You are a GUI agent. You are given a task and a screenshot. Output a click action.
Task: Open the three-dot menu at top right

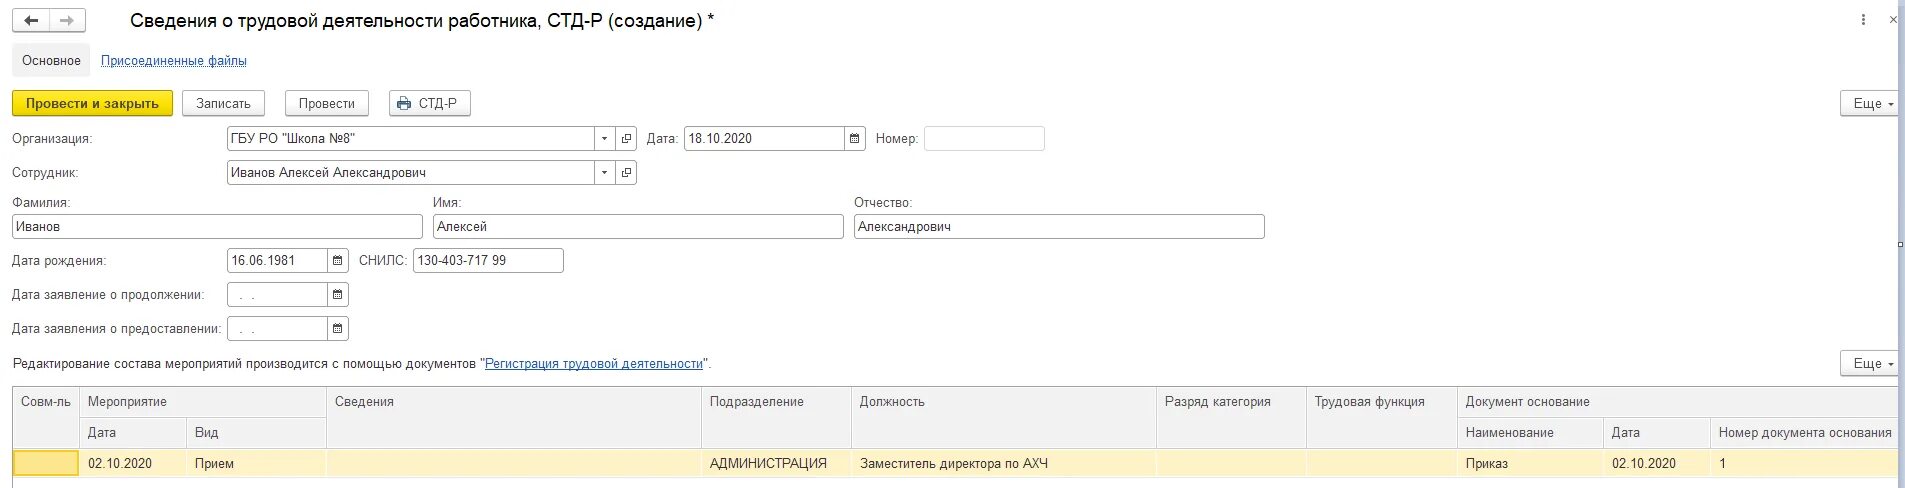pos(1863,20)
